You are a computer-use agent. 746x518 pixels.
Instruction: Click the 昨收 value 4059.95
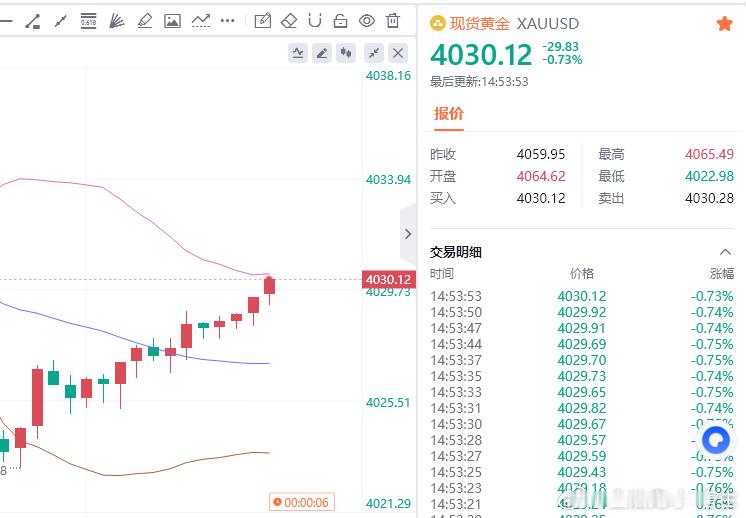(x=541, y=154)
